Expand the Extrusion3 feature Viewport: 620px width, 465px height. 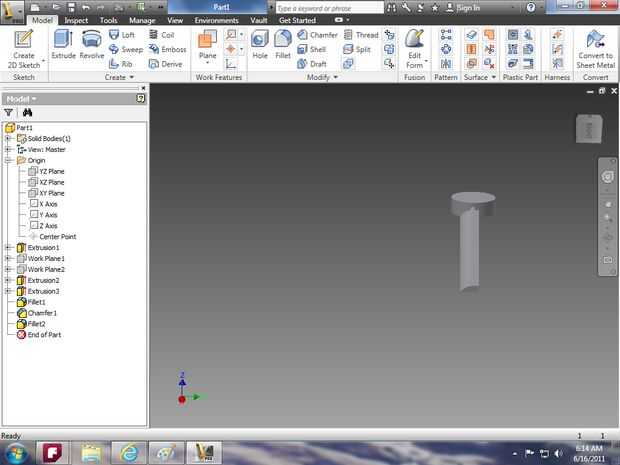(x=8, y=291)
